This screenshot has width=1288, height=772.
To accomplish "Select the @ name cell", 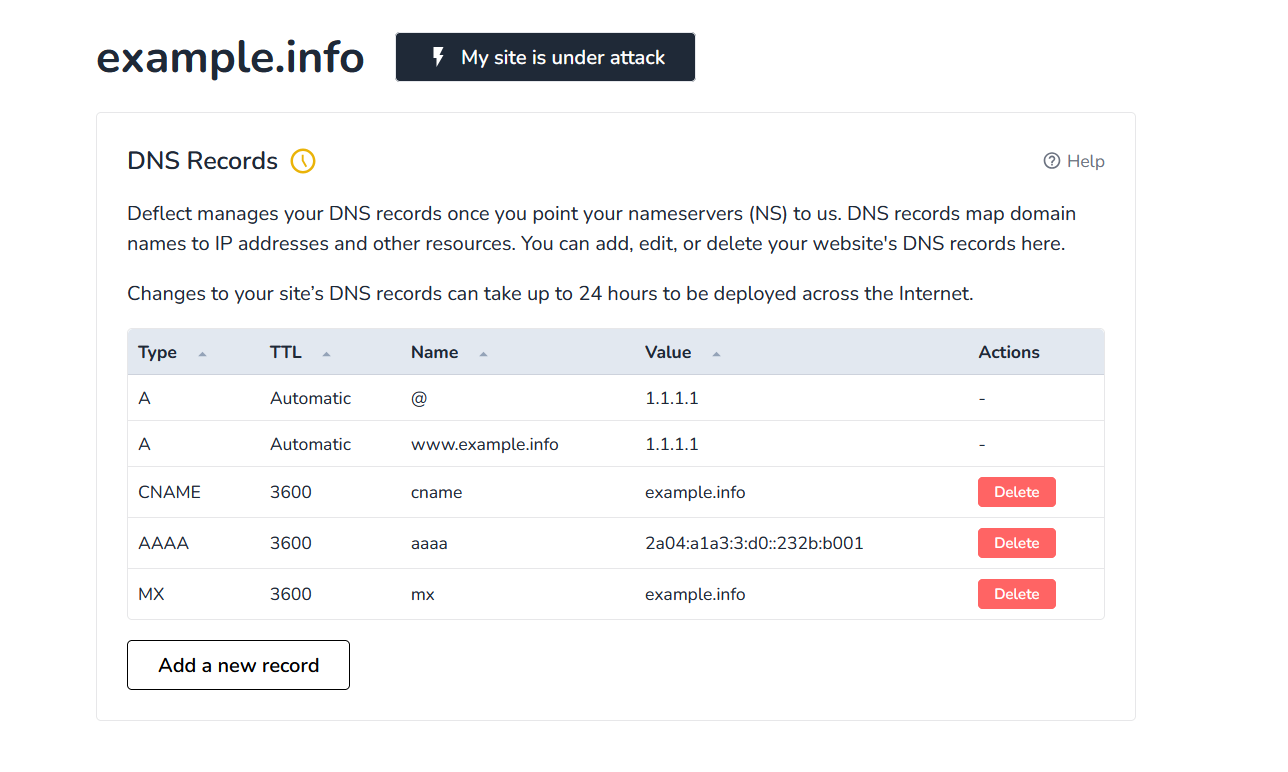I will [419, 398].
